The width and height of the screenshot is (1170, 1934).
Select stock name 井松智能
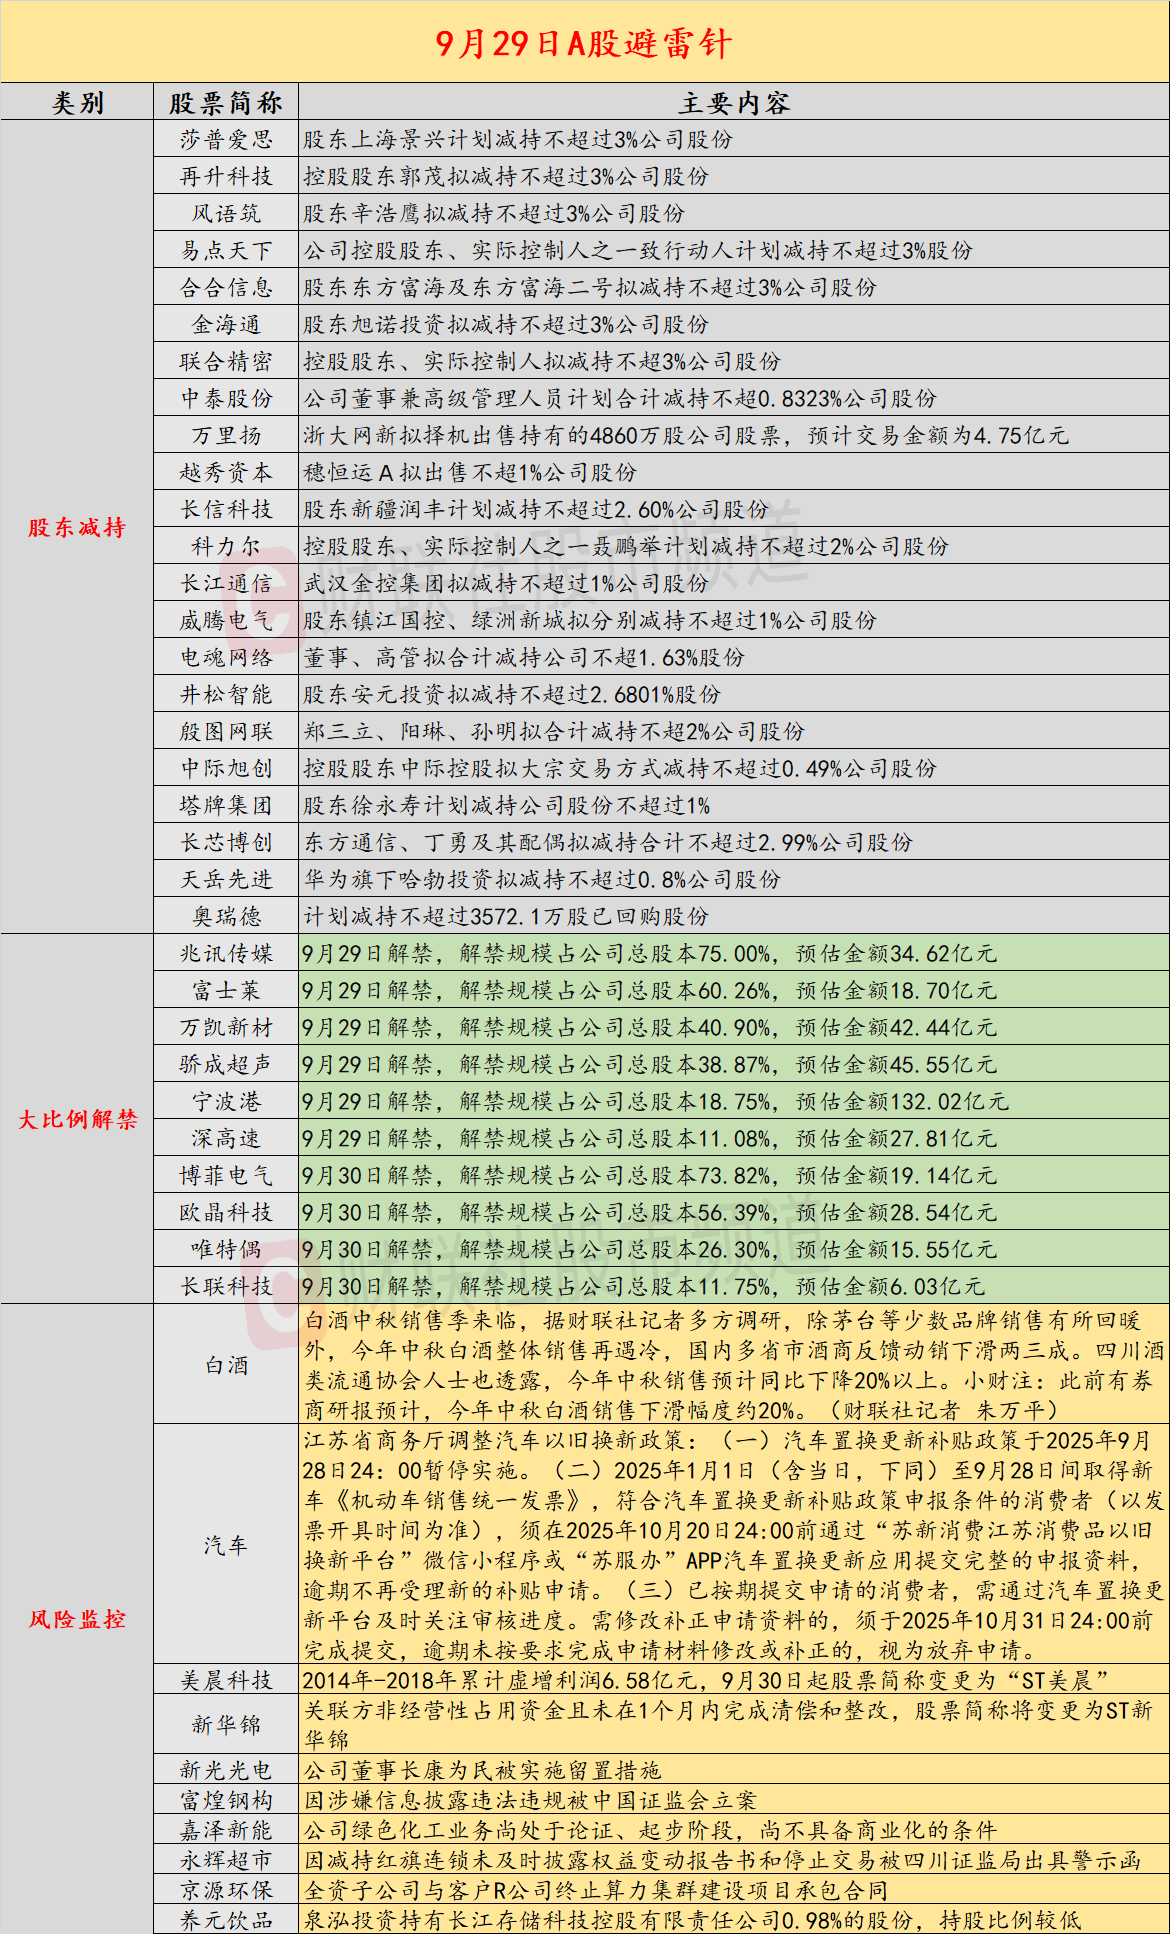(226, 694)
